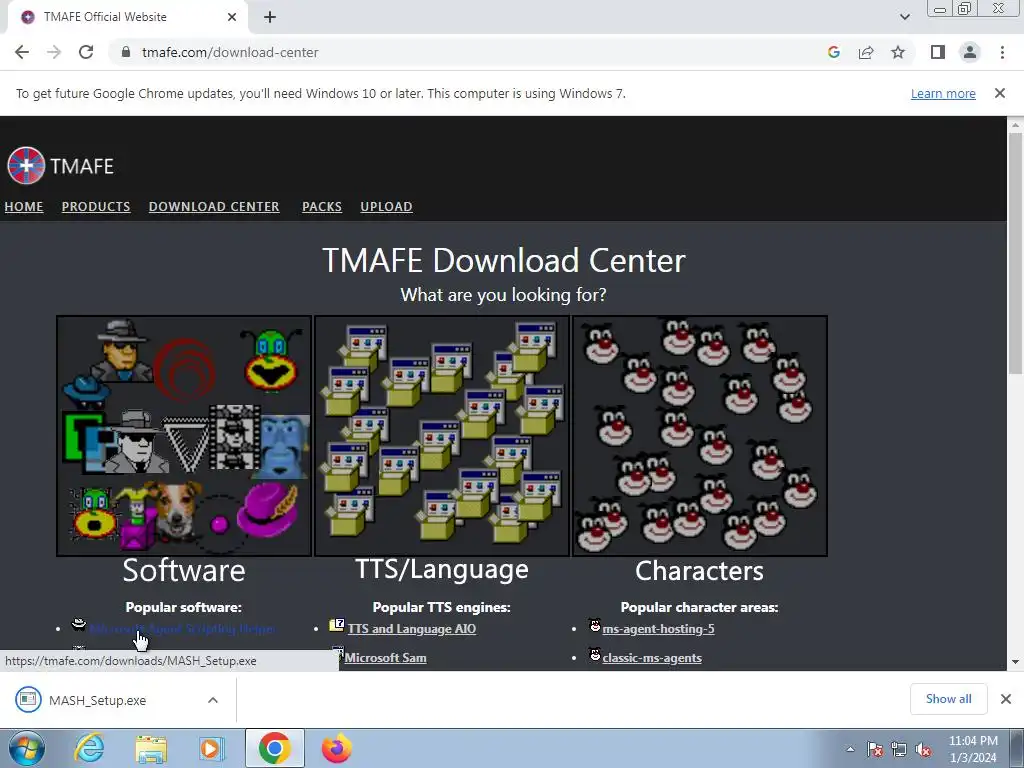This screenshot has width=1024, height=768.
Task: Open File Explorer from taskbar
Action: coord(151,748)
